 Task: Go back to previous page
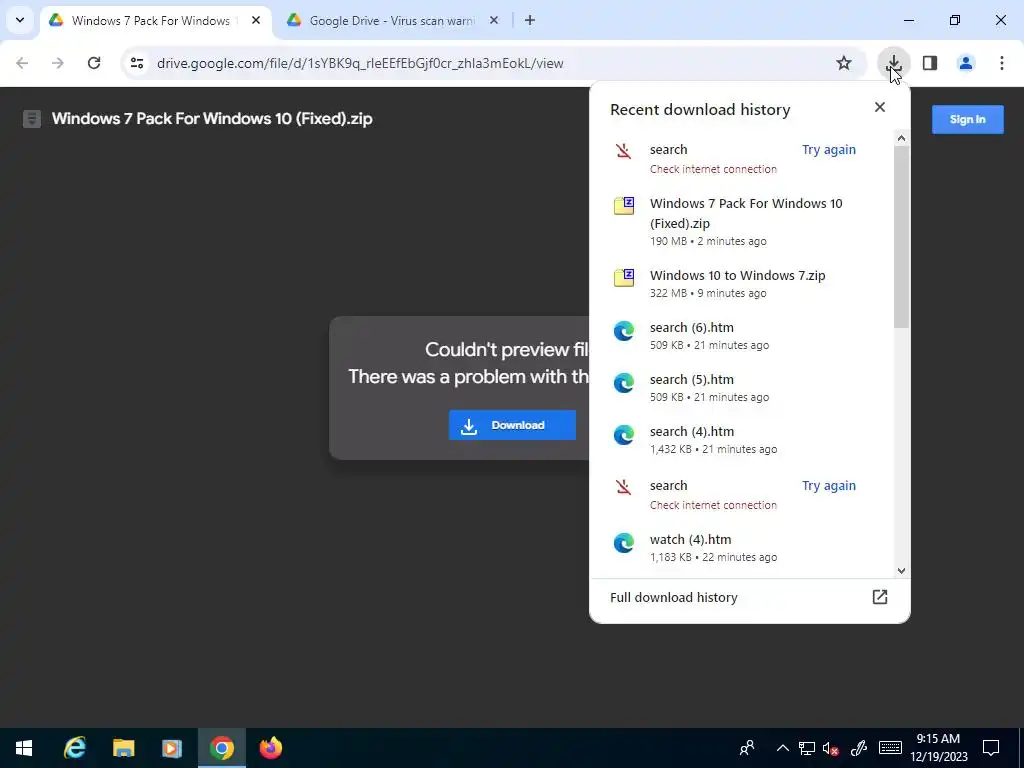[22, 63]
